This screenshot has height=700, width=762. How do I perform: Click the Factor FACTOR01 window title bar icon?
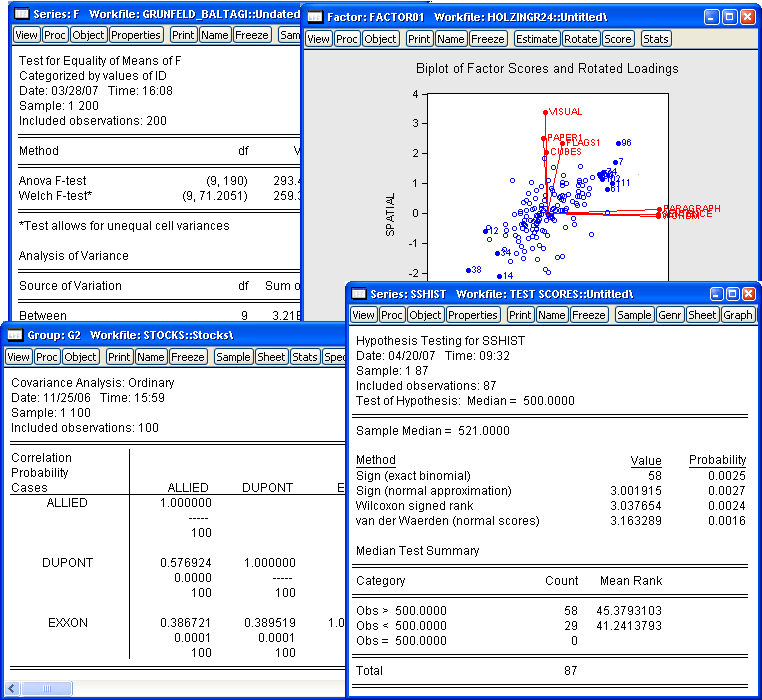click(315, 18)
